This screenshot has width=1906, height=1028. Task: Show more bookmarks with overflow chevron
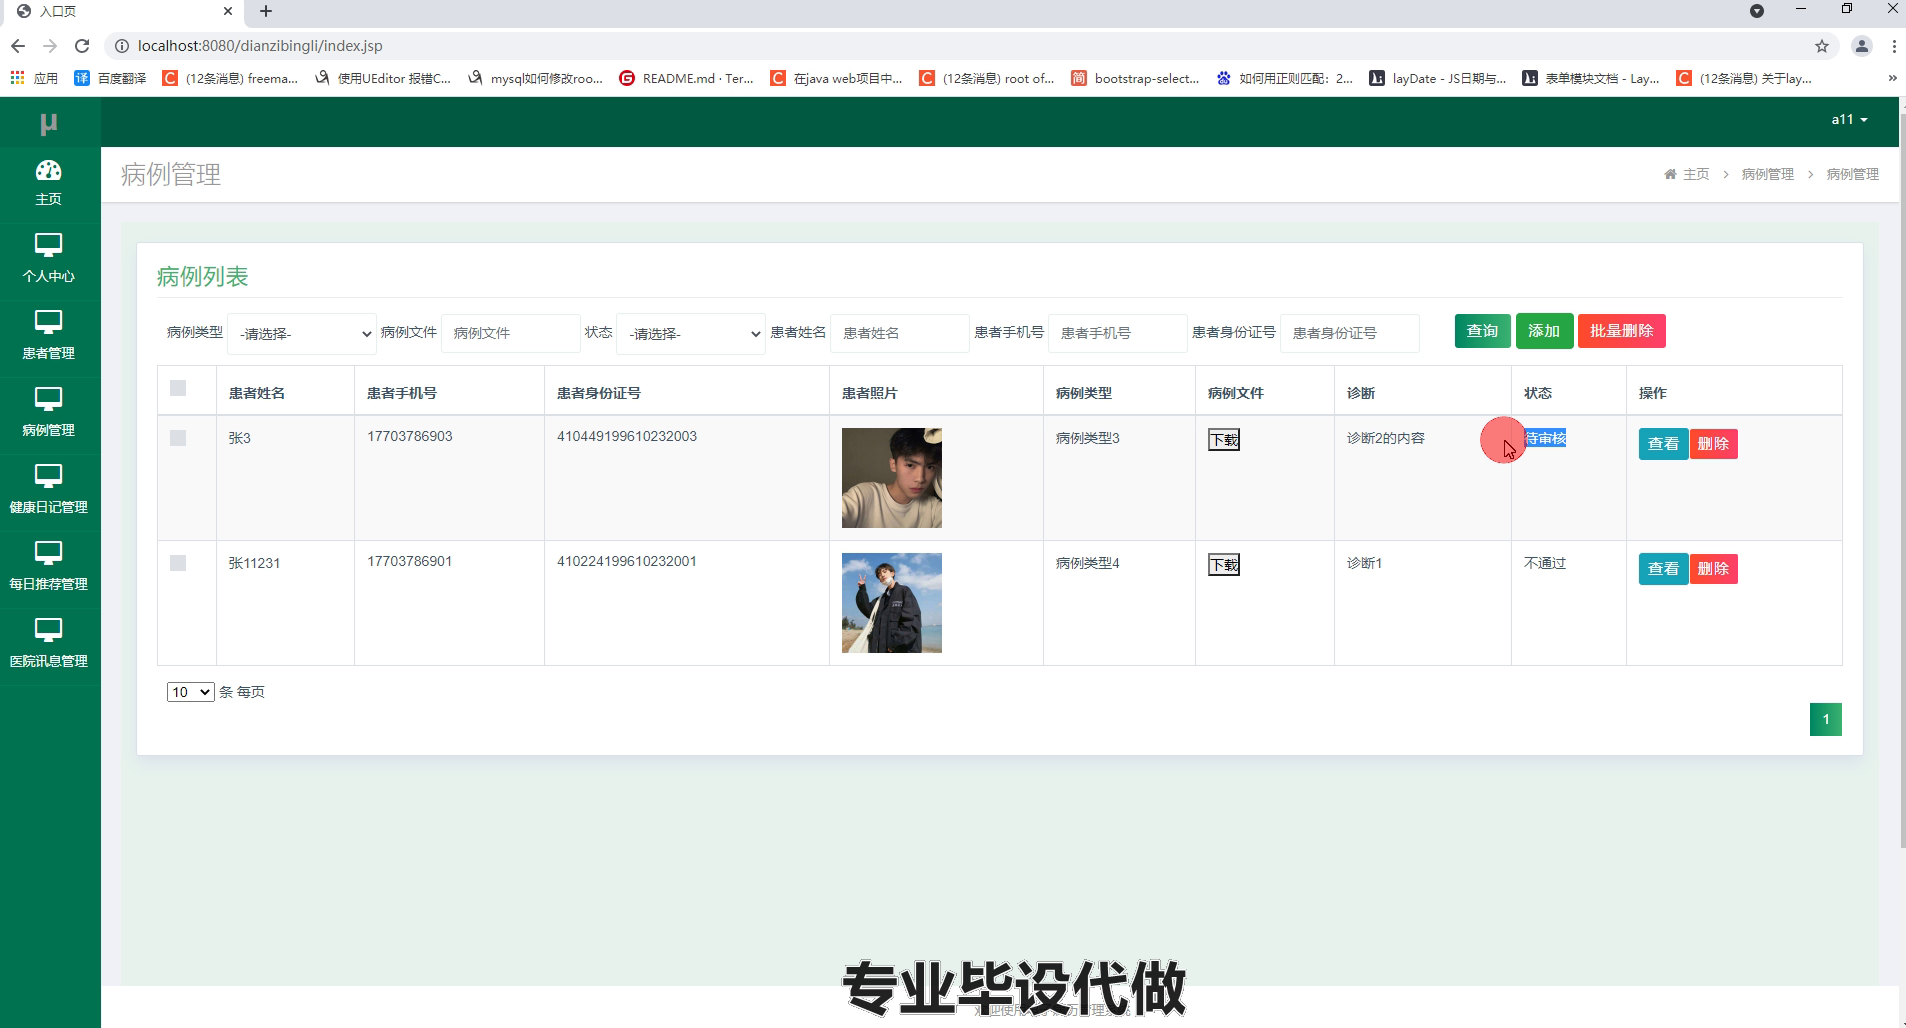pos(1892,78)
